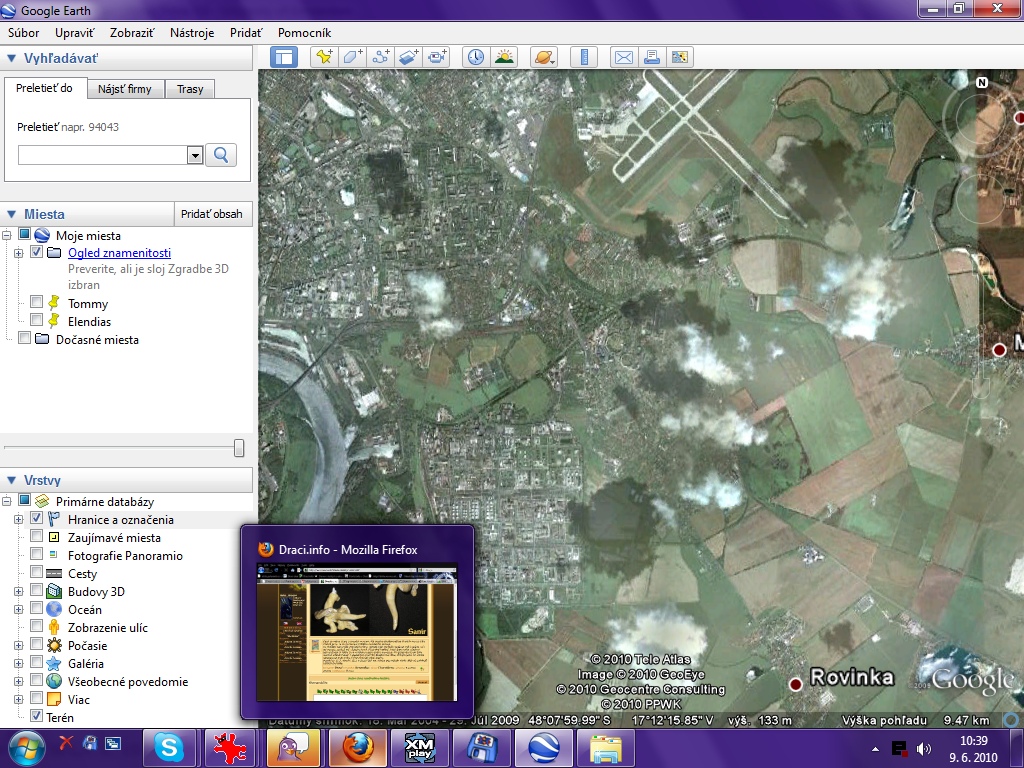Toggle the Elendias placemark checkbox
The width and height of the screenshot is (1024, 768).
coord(37,320)
